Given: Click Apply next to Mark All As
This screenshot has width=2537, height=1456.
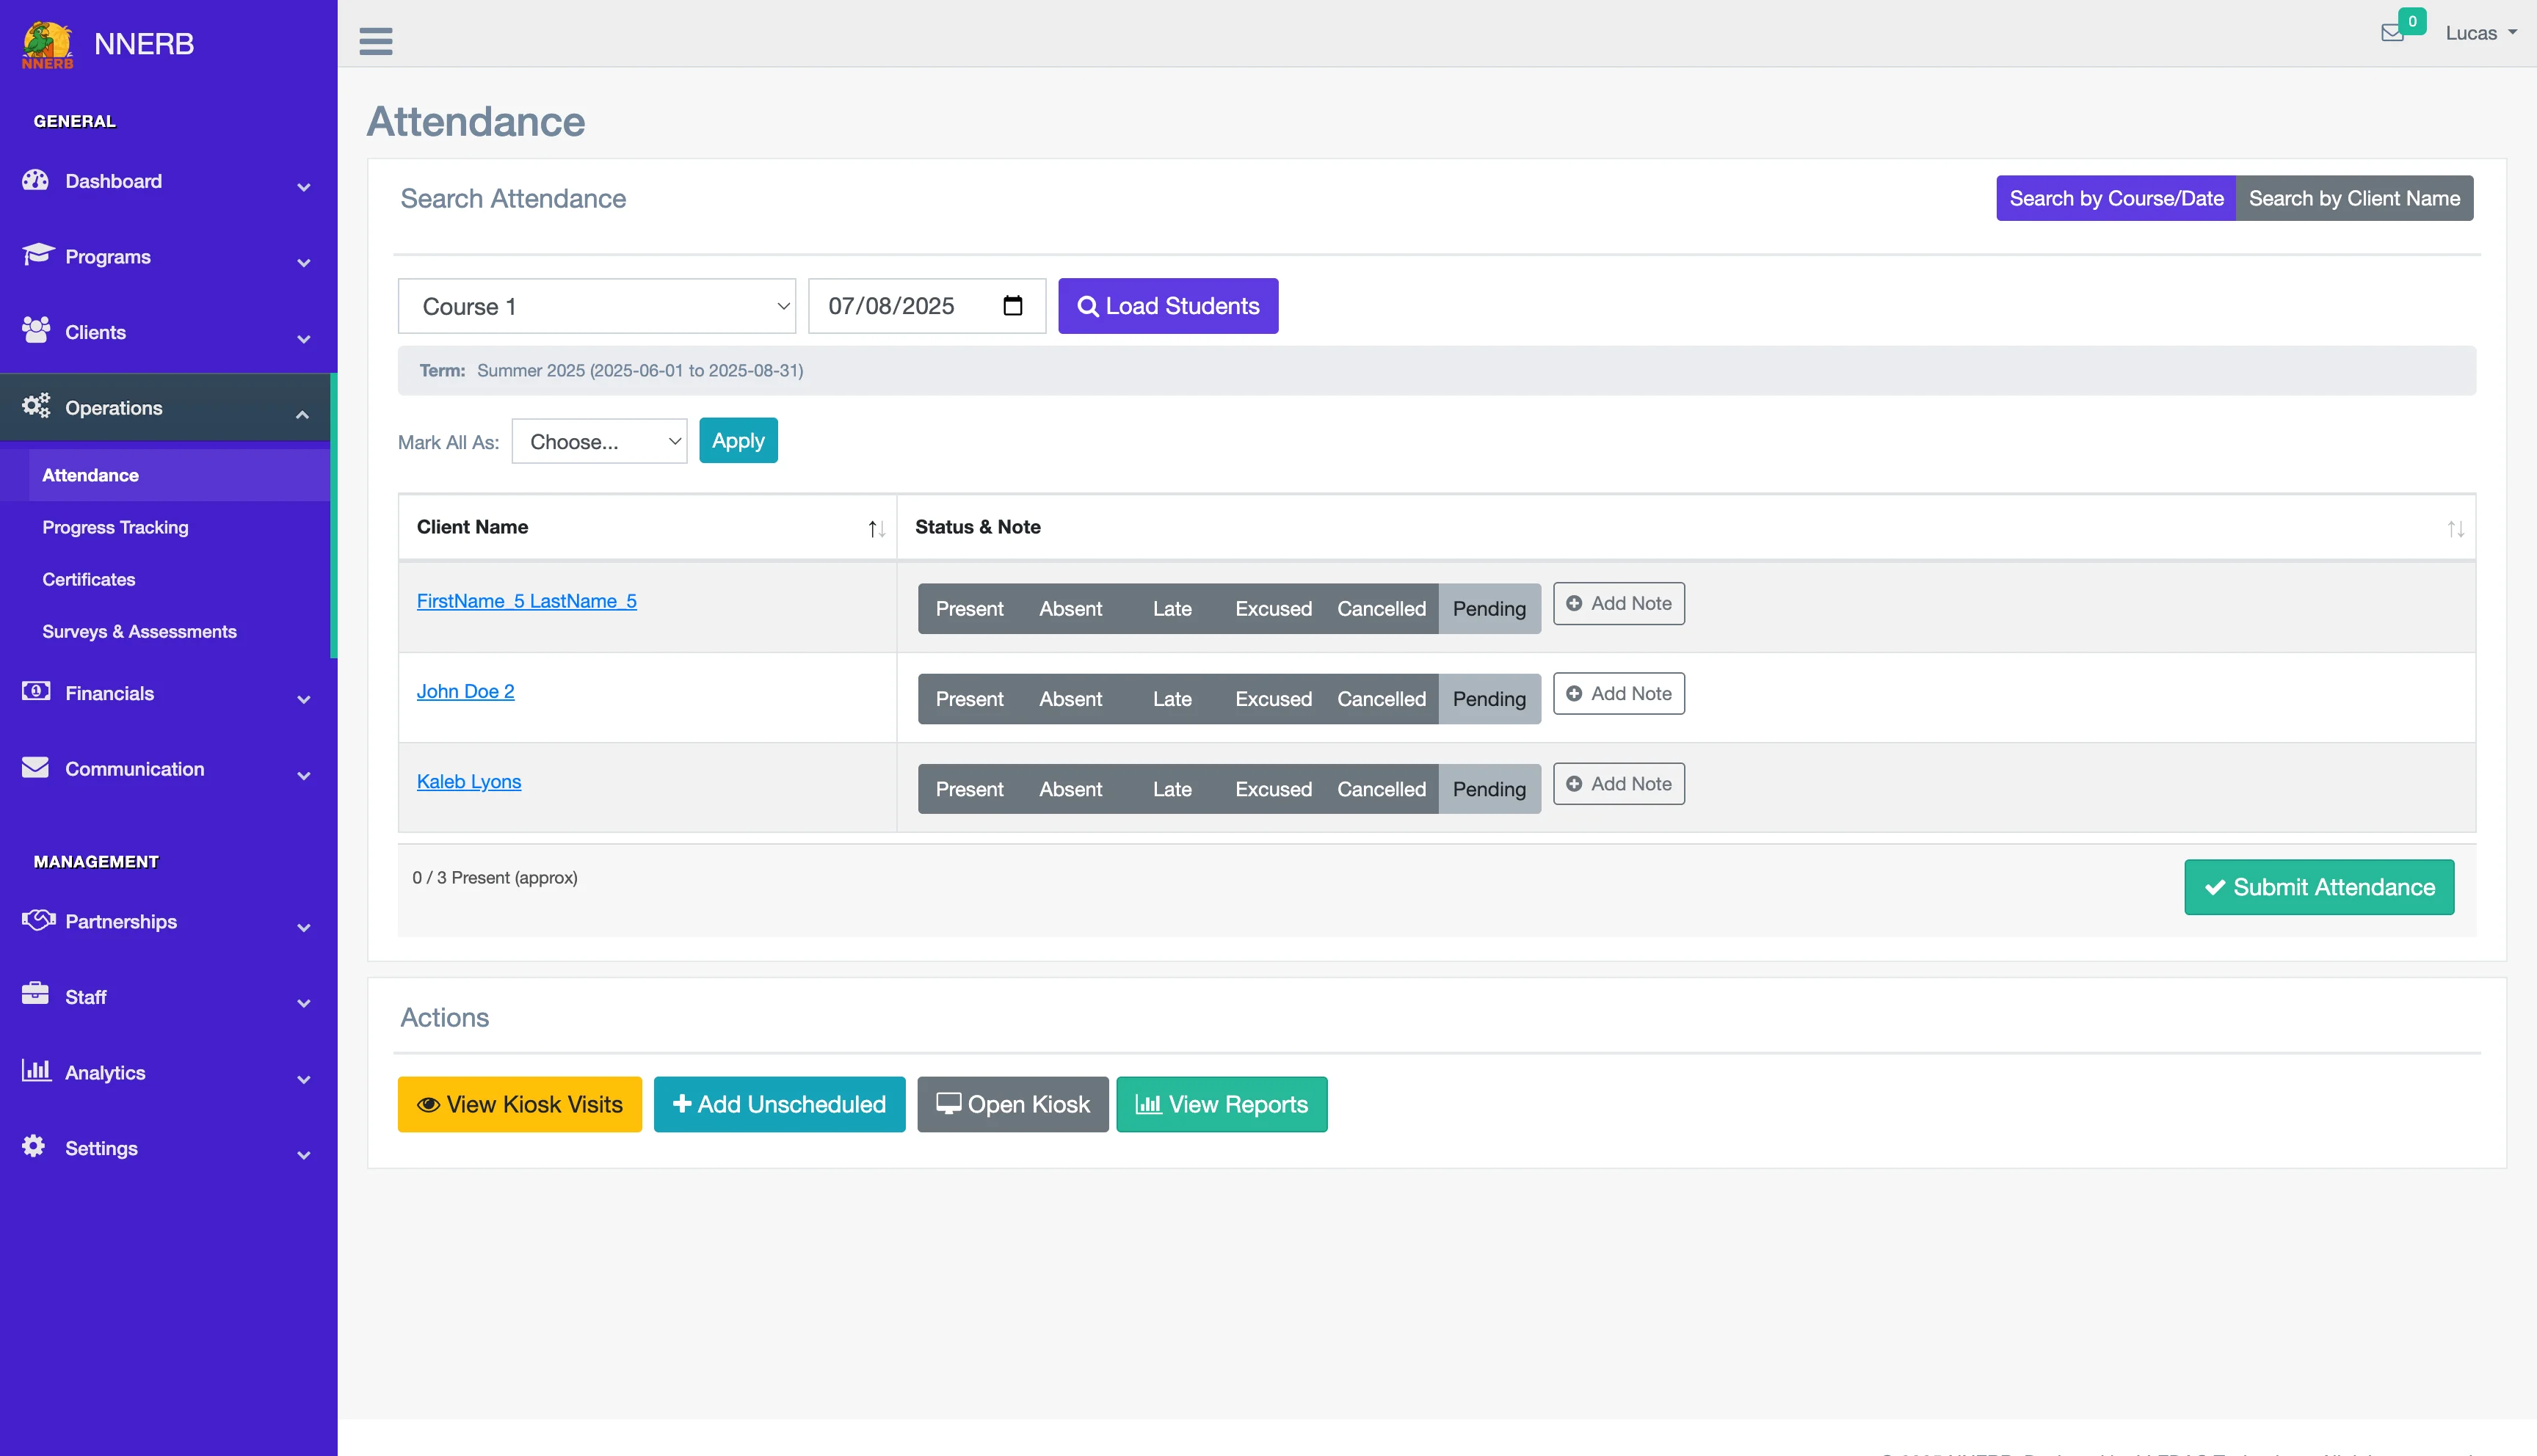Looking at the screenshot, I should pos(738,440).
